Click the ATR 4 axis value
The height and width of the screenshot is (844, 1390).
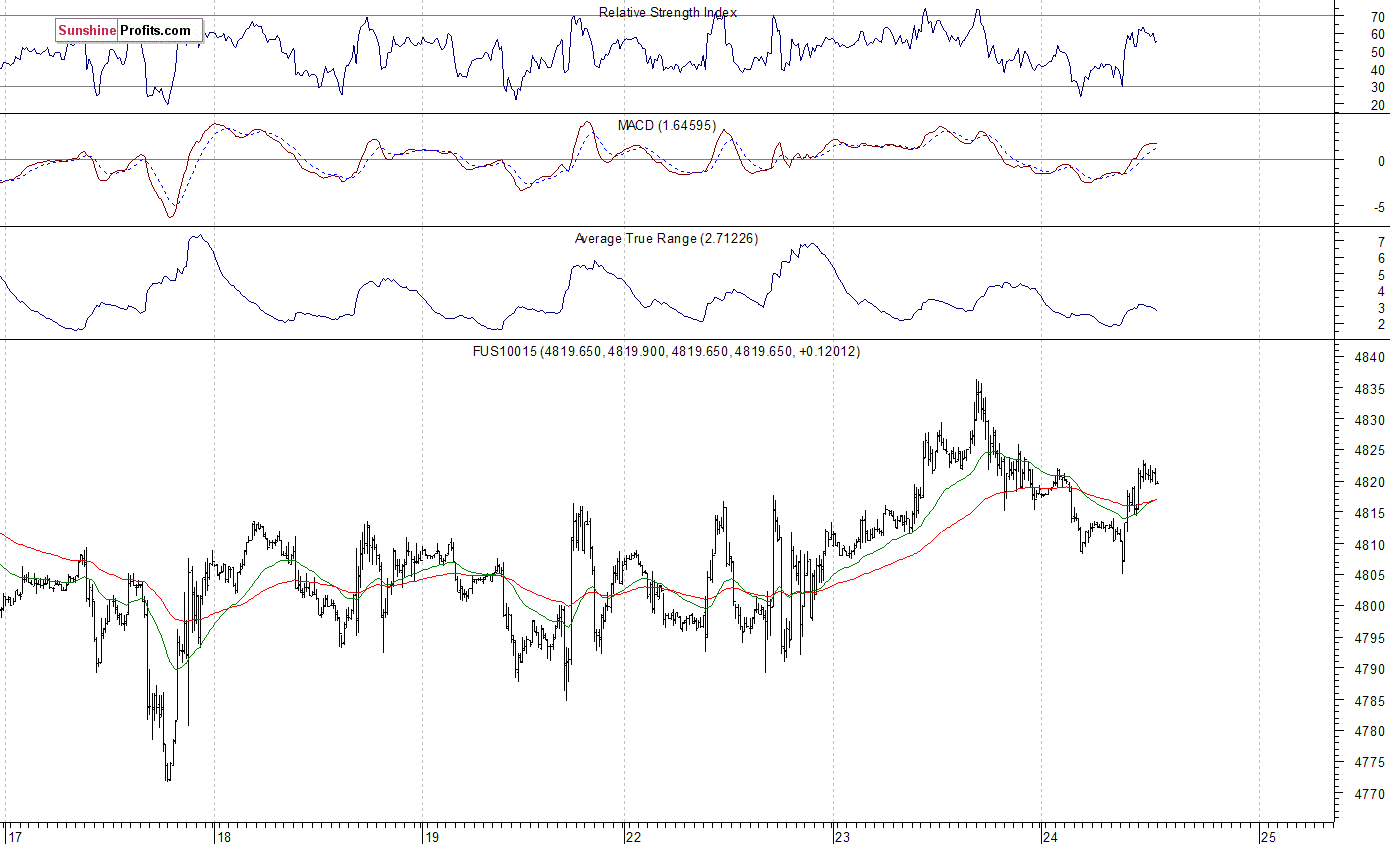(x=1381, y=292)
